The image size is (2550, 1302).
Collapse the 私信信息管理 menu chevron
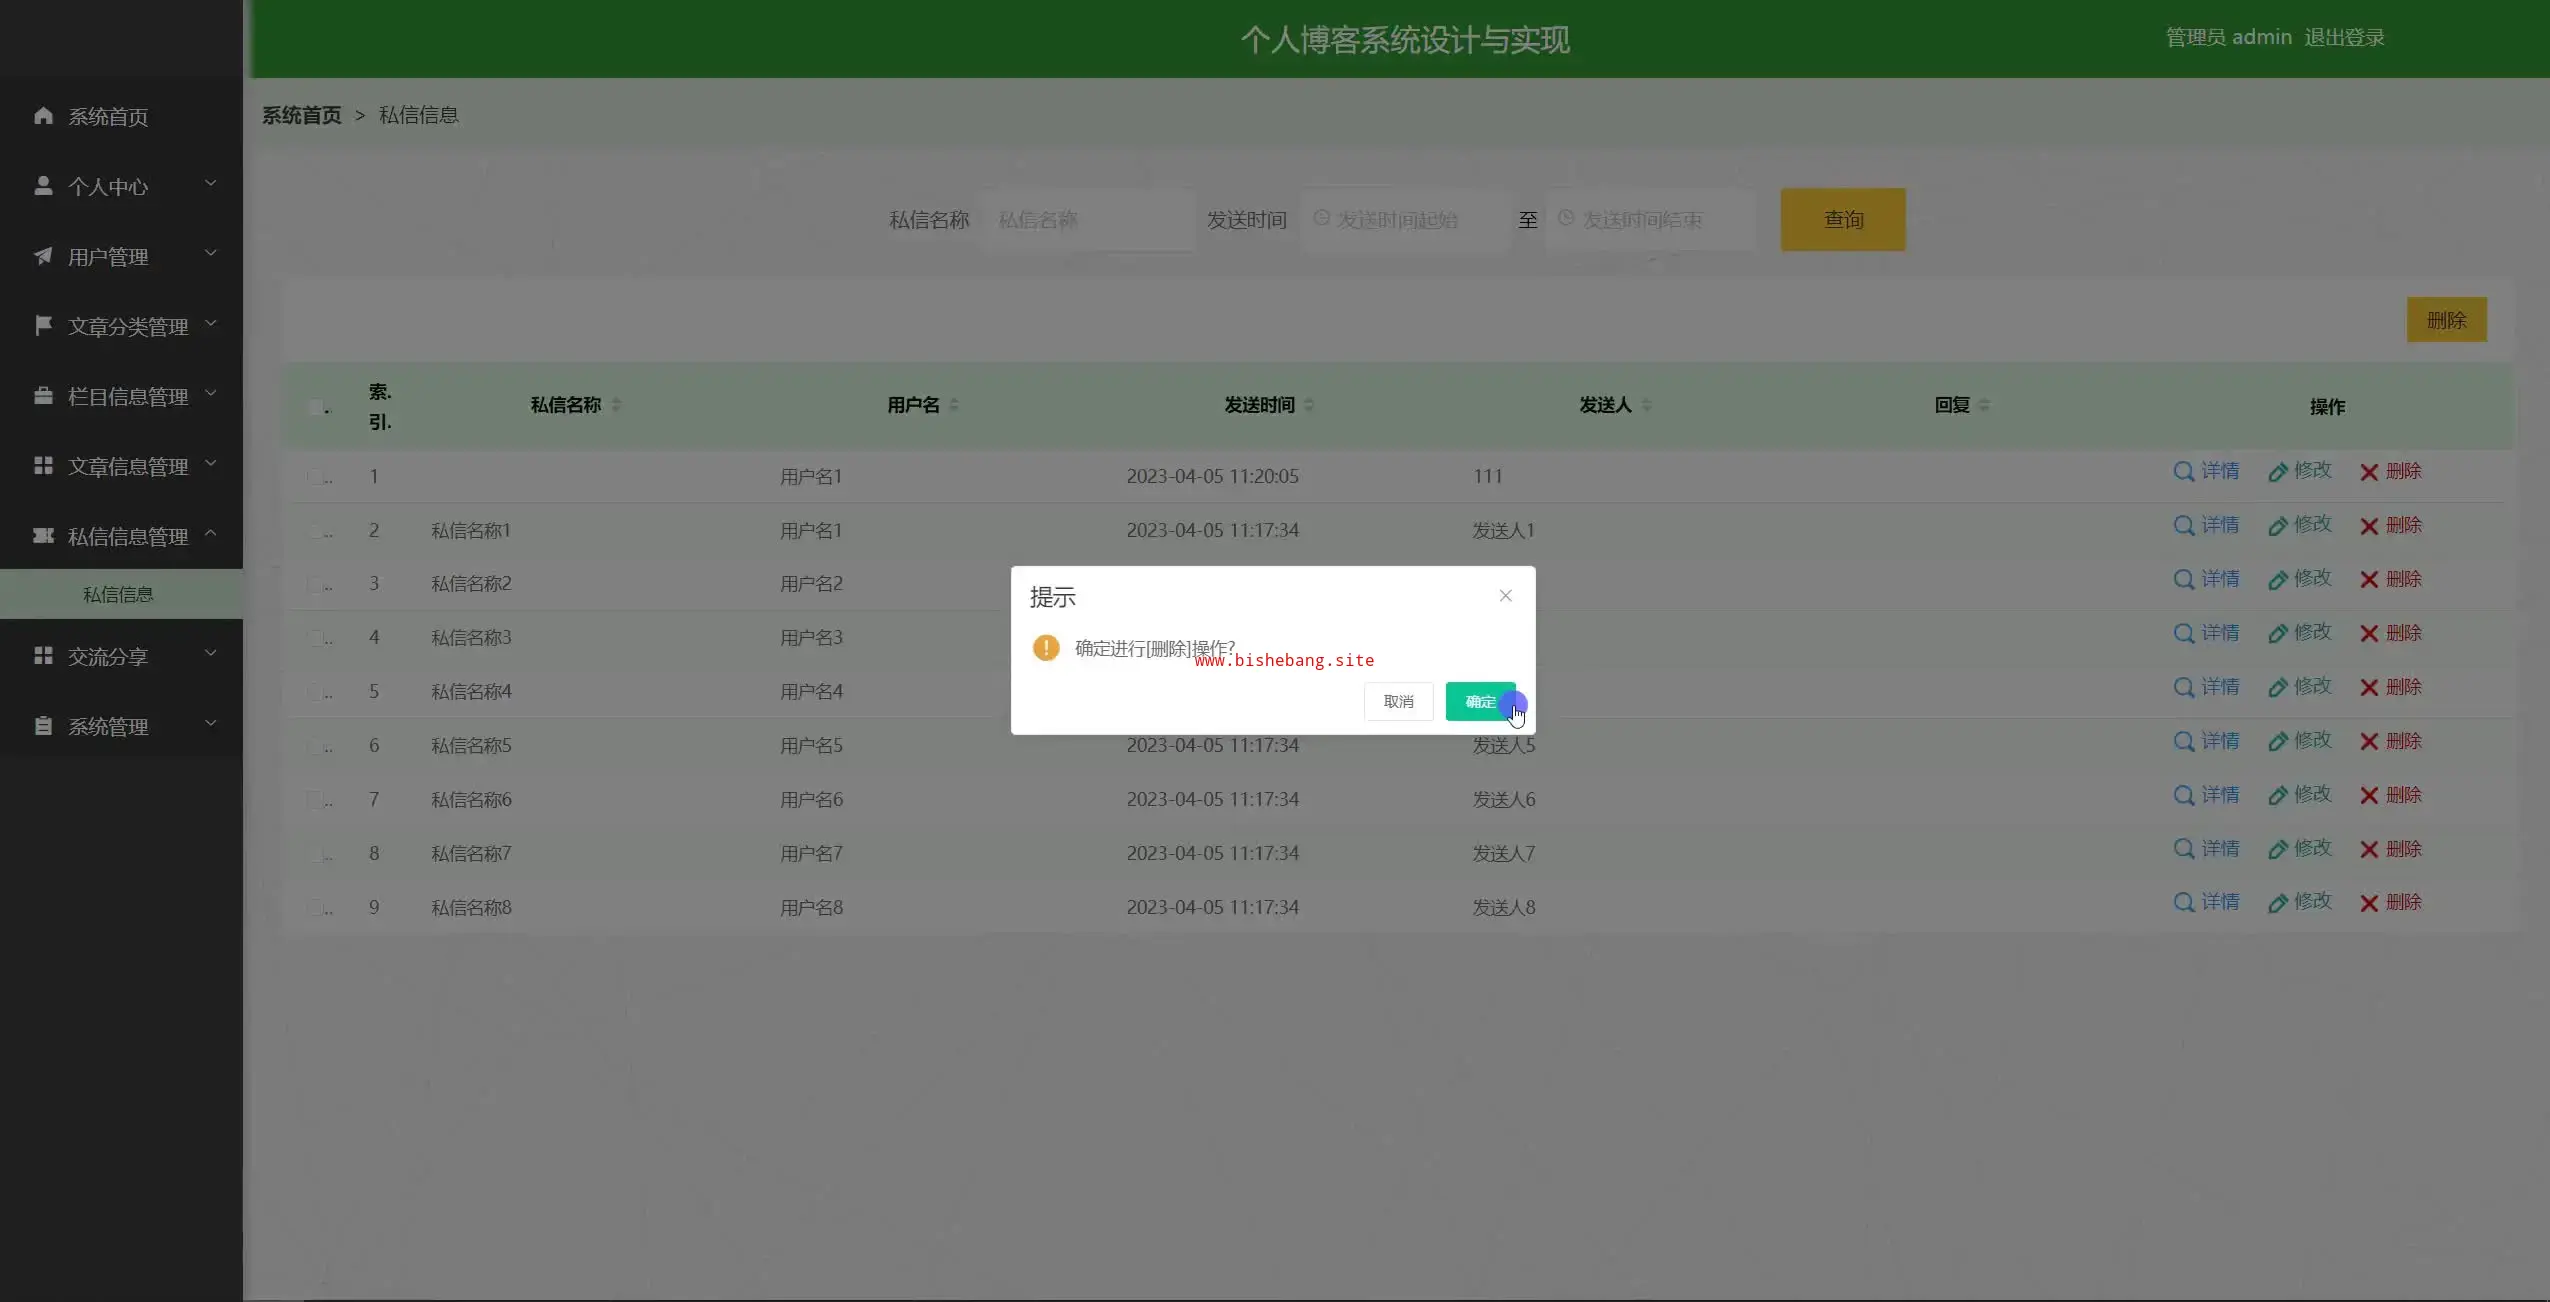click(210, 534)
